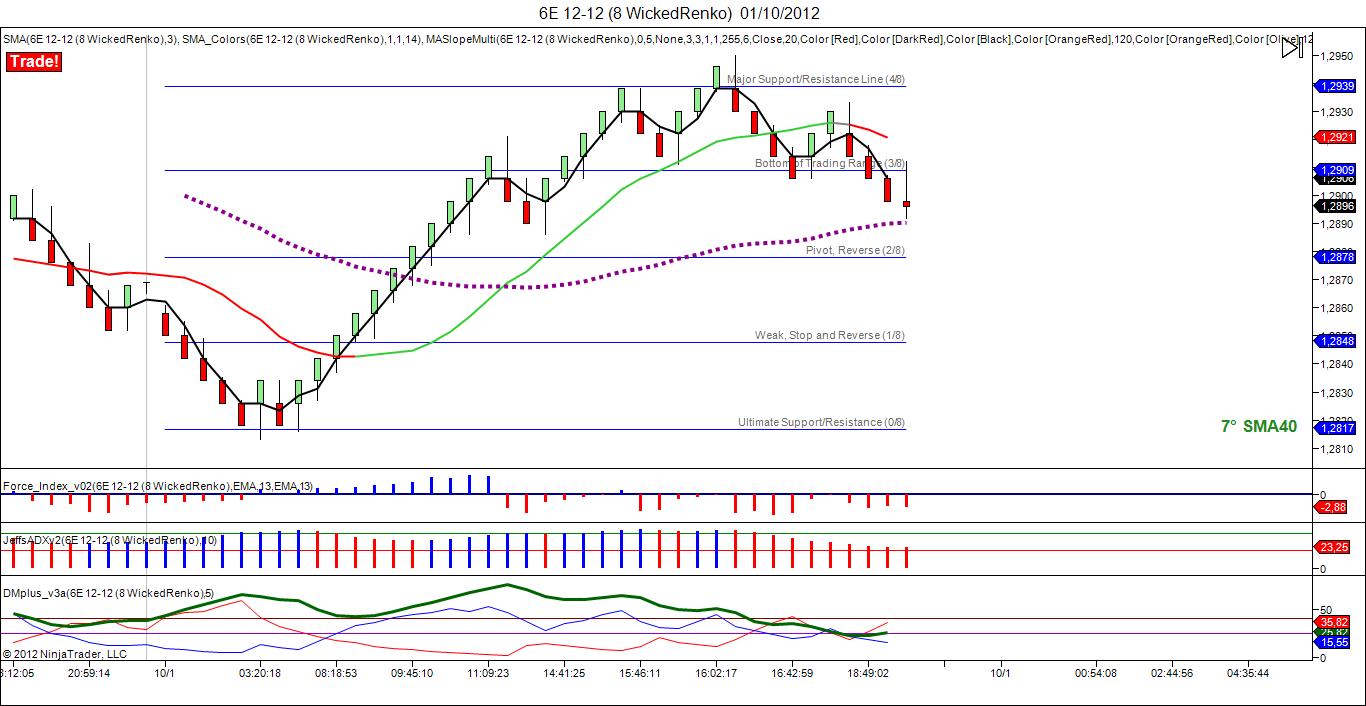The image size is (1366, 706).
Task: Click the Ultimate Support/Resistance (0/8) label
Action: [822, 422]
